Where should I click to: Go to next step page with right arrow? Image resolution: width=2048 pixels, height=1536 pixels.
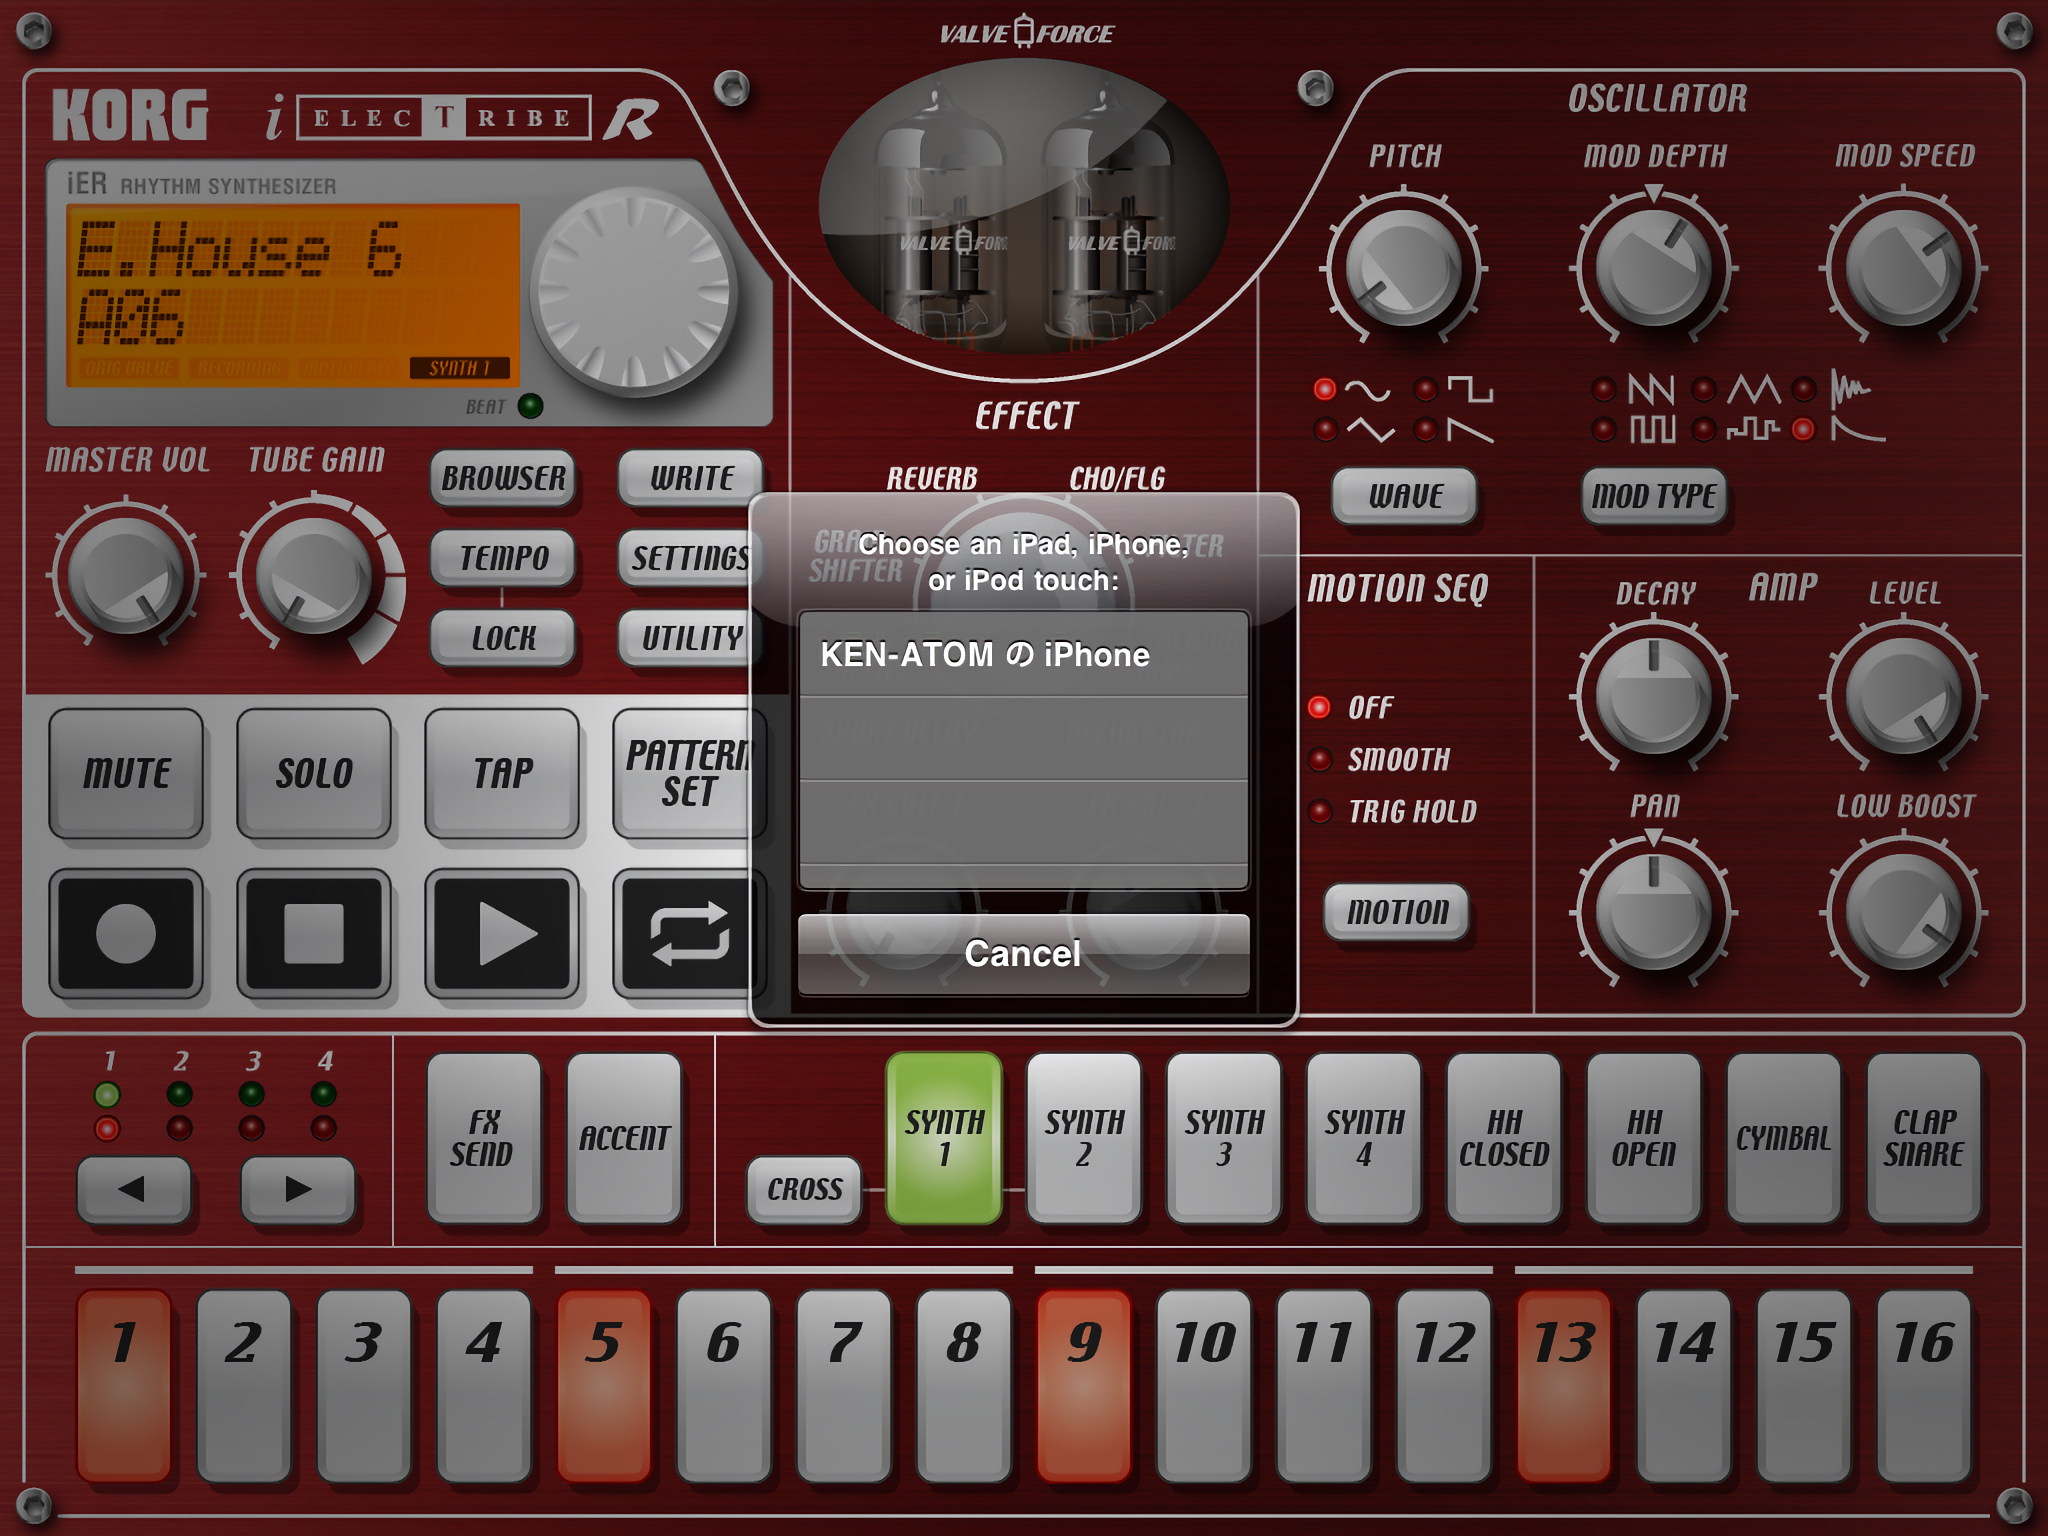pyautogui.click(x=297, y=1189)
